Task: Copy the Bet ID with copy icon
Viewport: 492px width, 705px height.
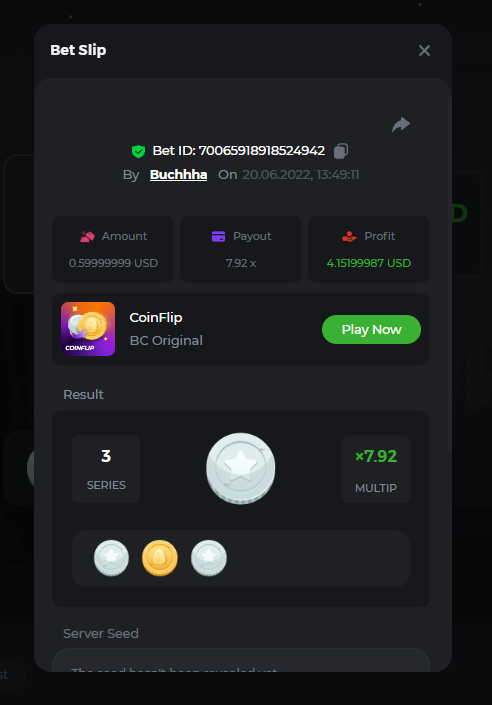Action: click(341, 151)
